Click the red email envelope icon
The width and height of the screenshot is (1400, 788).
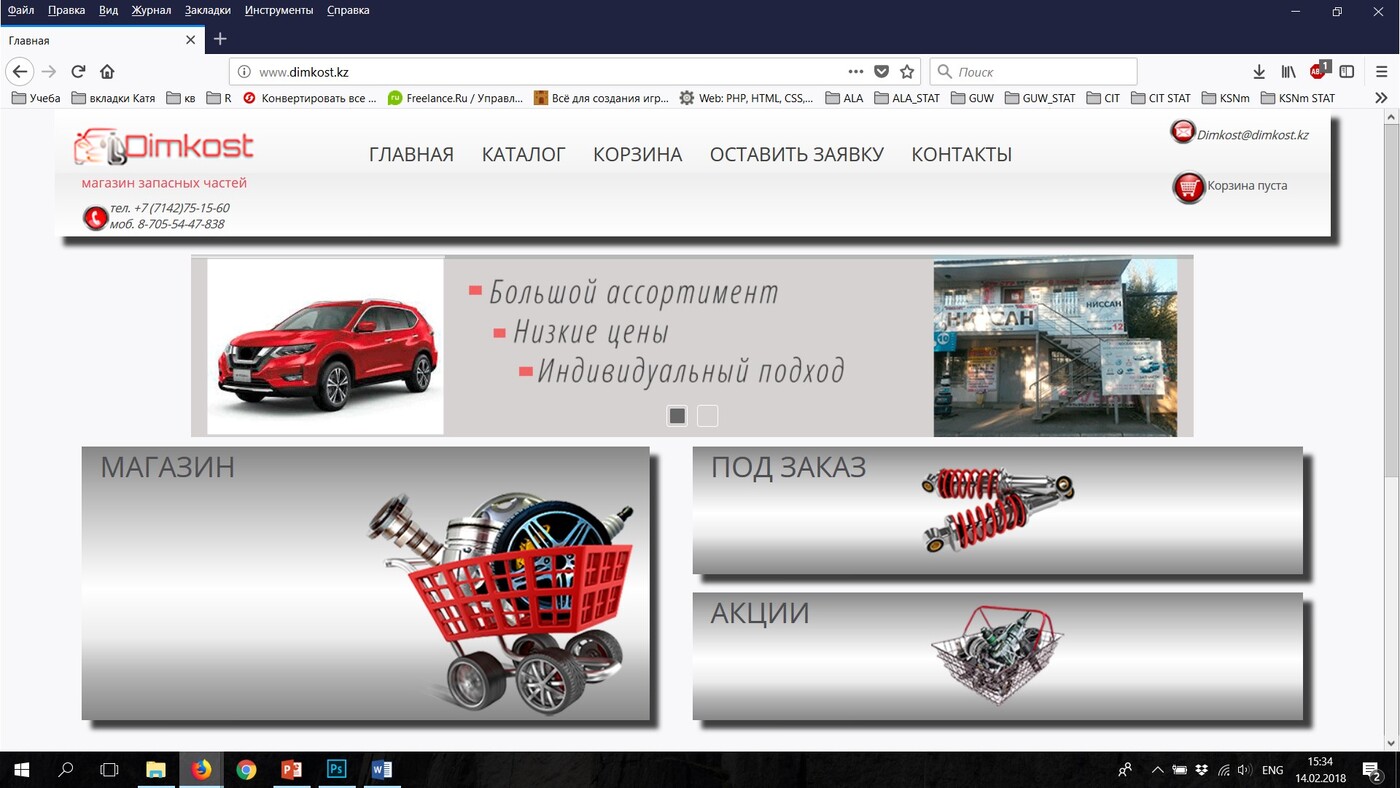tap(1183, 132)
